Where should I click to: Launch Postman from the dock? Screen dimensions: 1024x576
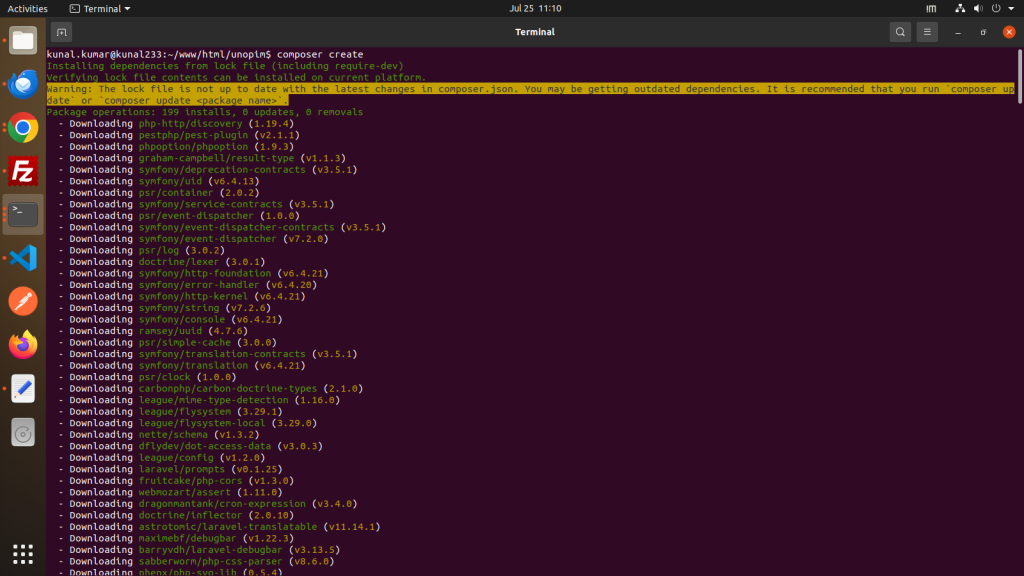[x=23, y=302]
